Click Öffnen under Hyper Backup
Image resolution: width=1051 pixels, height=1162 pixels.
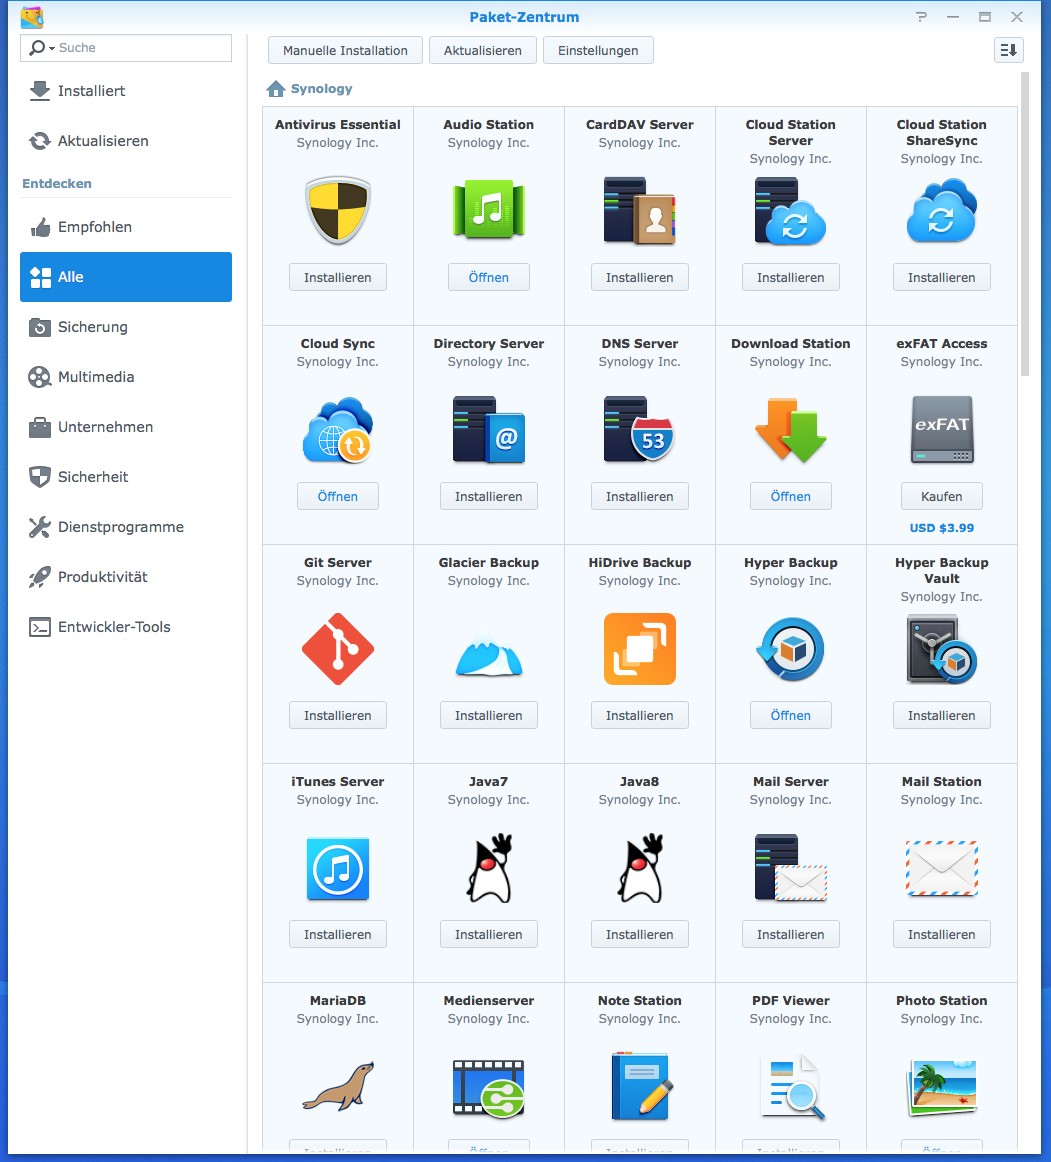791,715
